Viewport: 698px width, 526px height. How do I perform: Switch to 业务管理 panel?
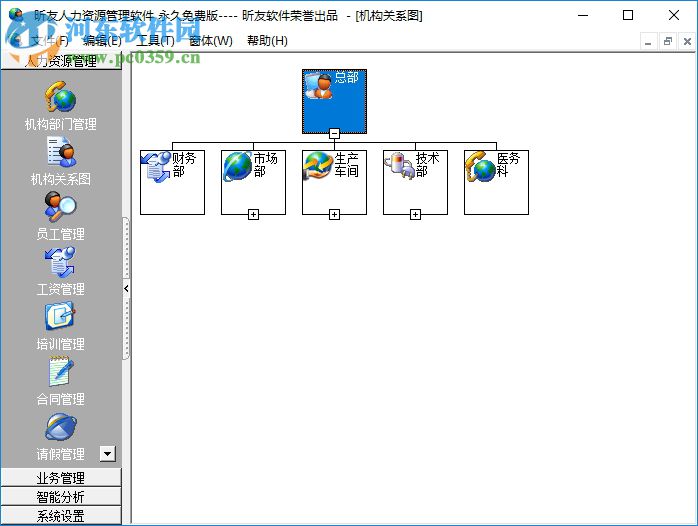[61, 478]
